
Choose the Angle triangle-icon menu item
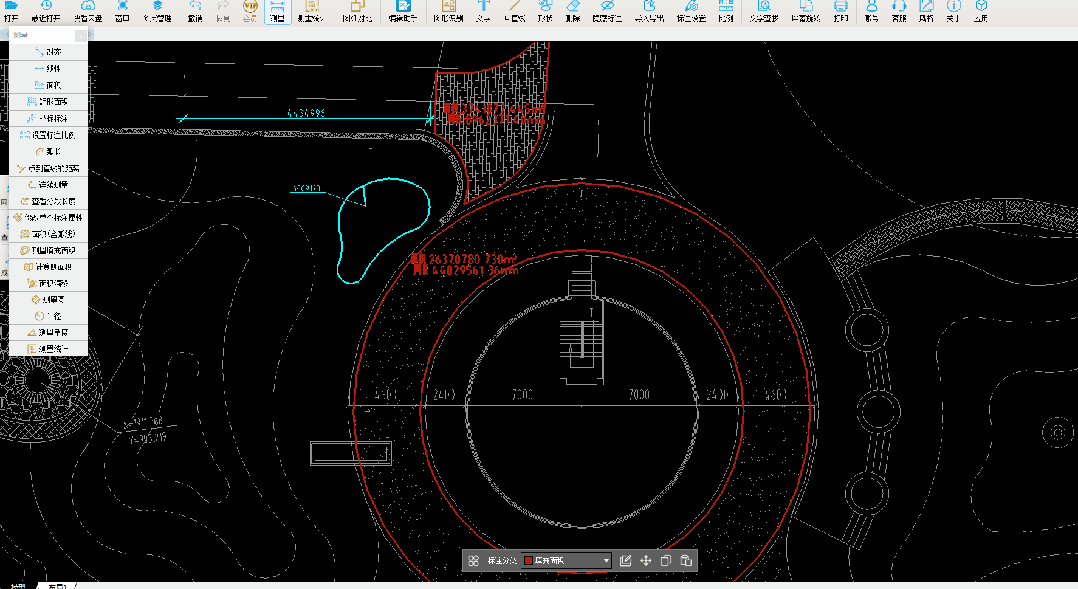(x=48, y=333)
